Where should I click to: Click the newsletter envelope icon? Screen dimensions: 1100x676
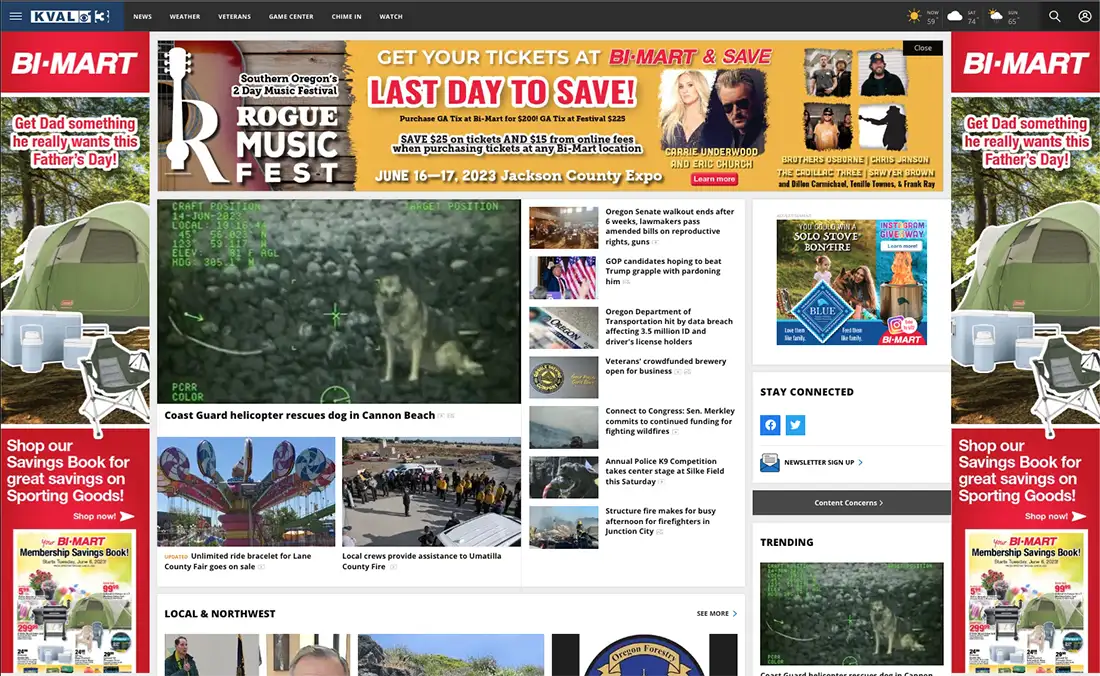pyautogui.click(x=770, y=462)
